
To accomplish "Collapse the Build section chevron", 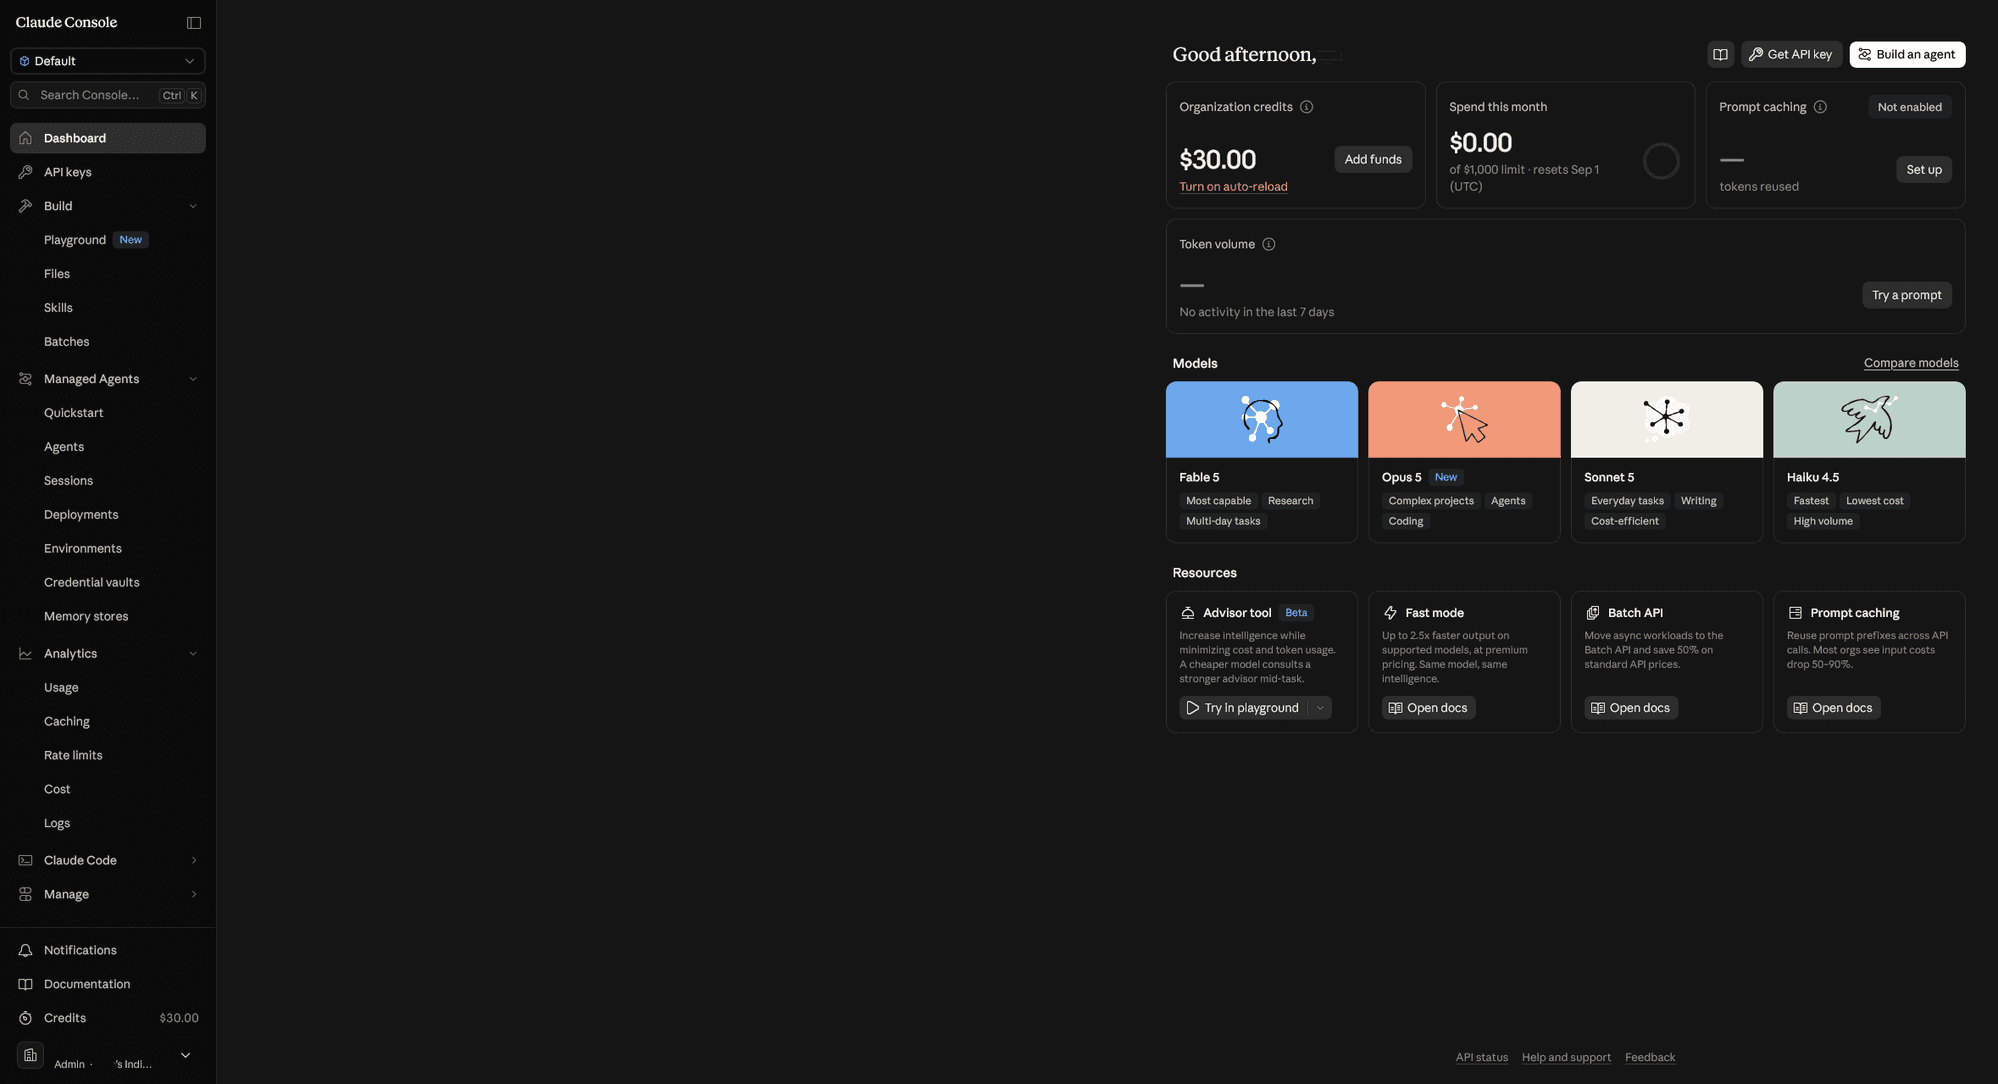I will coord(193,206).
